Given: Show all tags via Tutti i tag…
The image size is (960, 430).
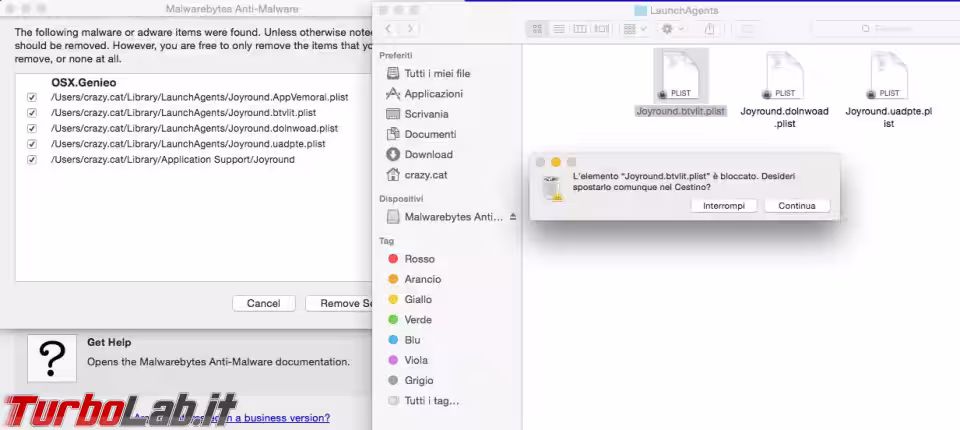Looking at the screenshot, I should 431,401.
